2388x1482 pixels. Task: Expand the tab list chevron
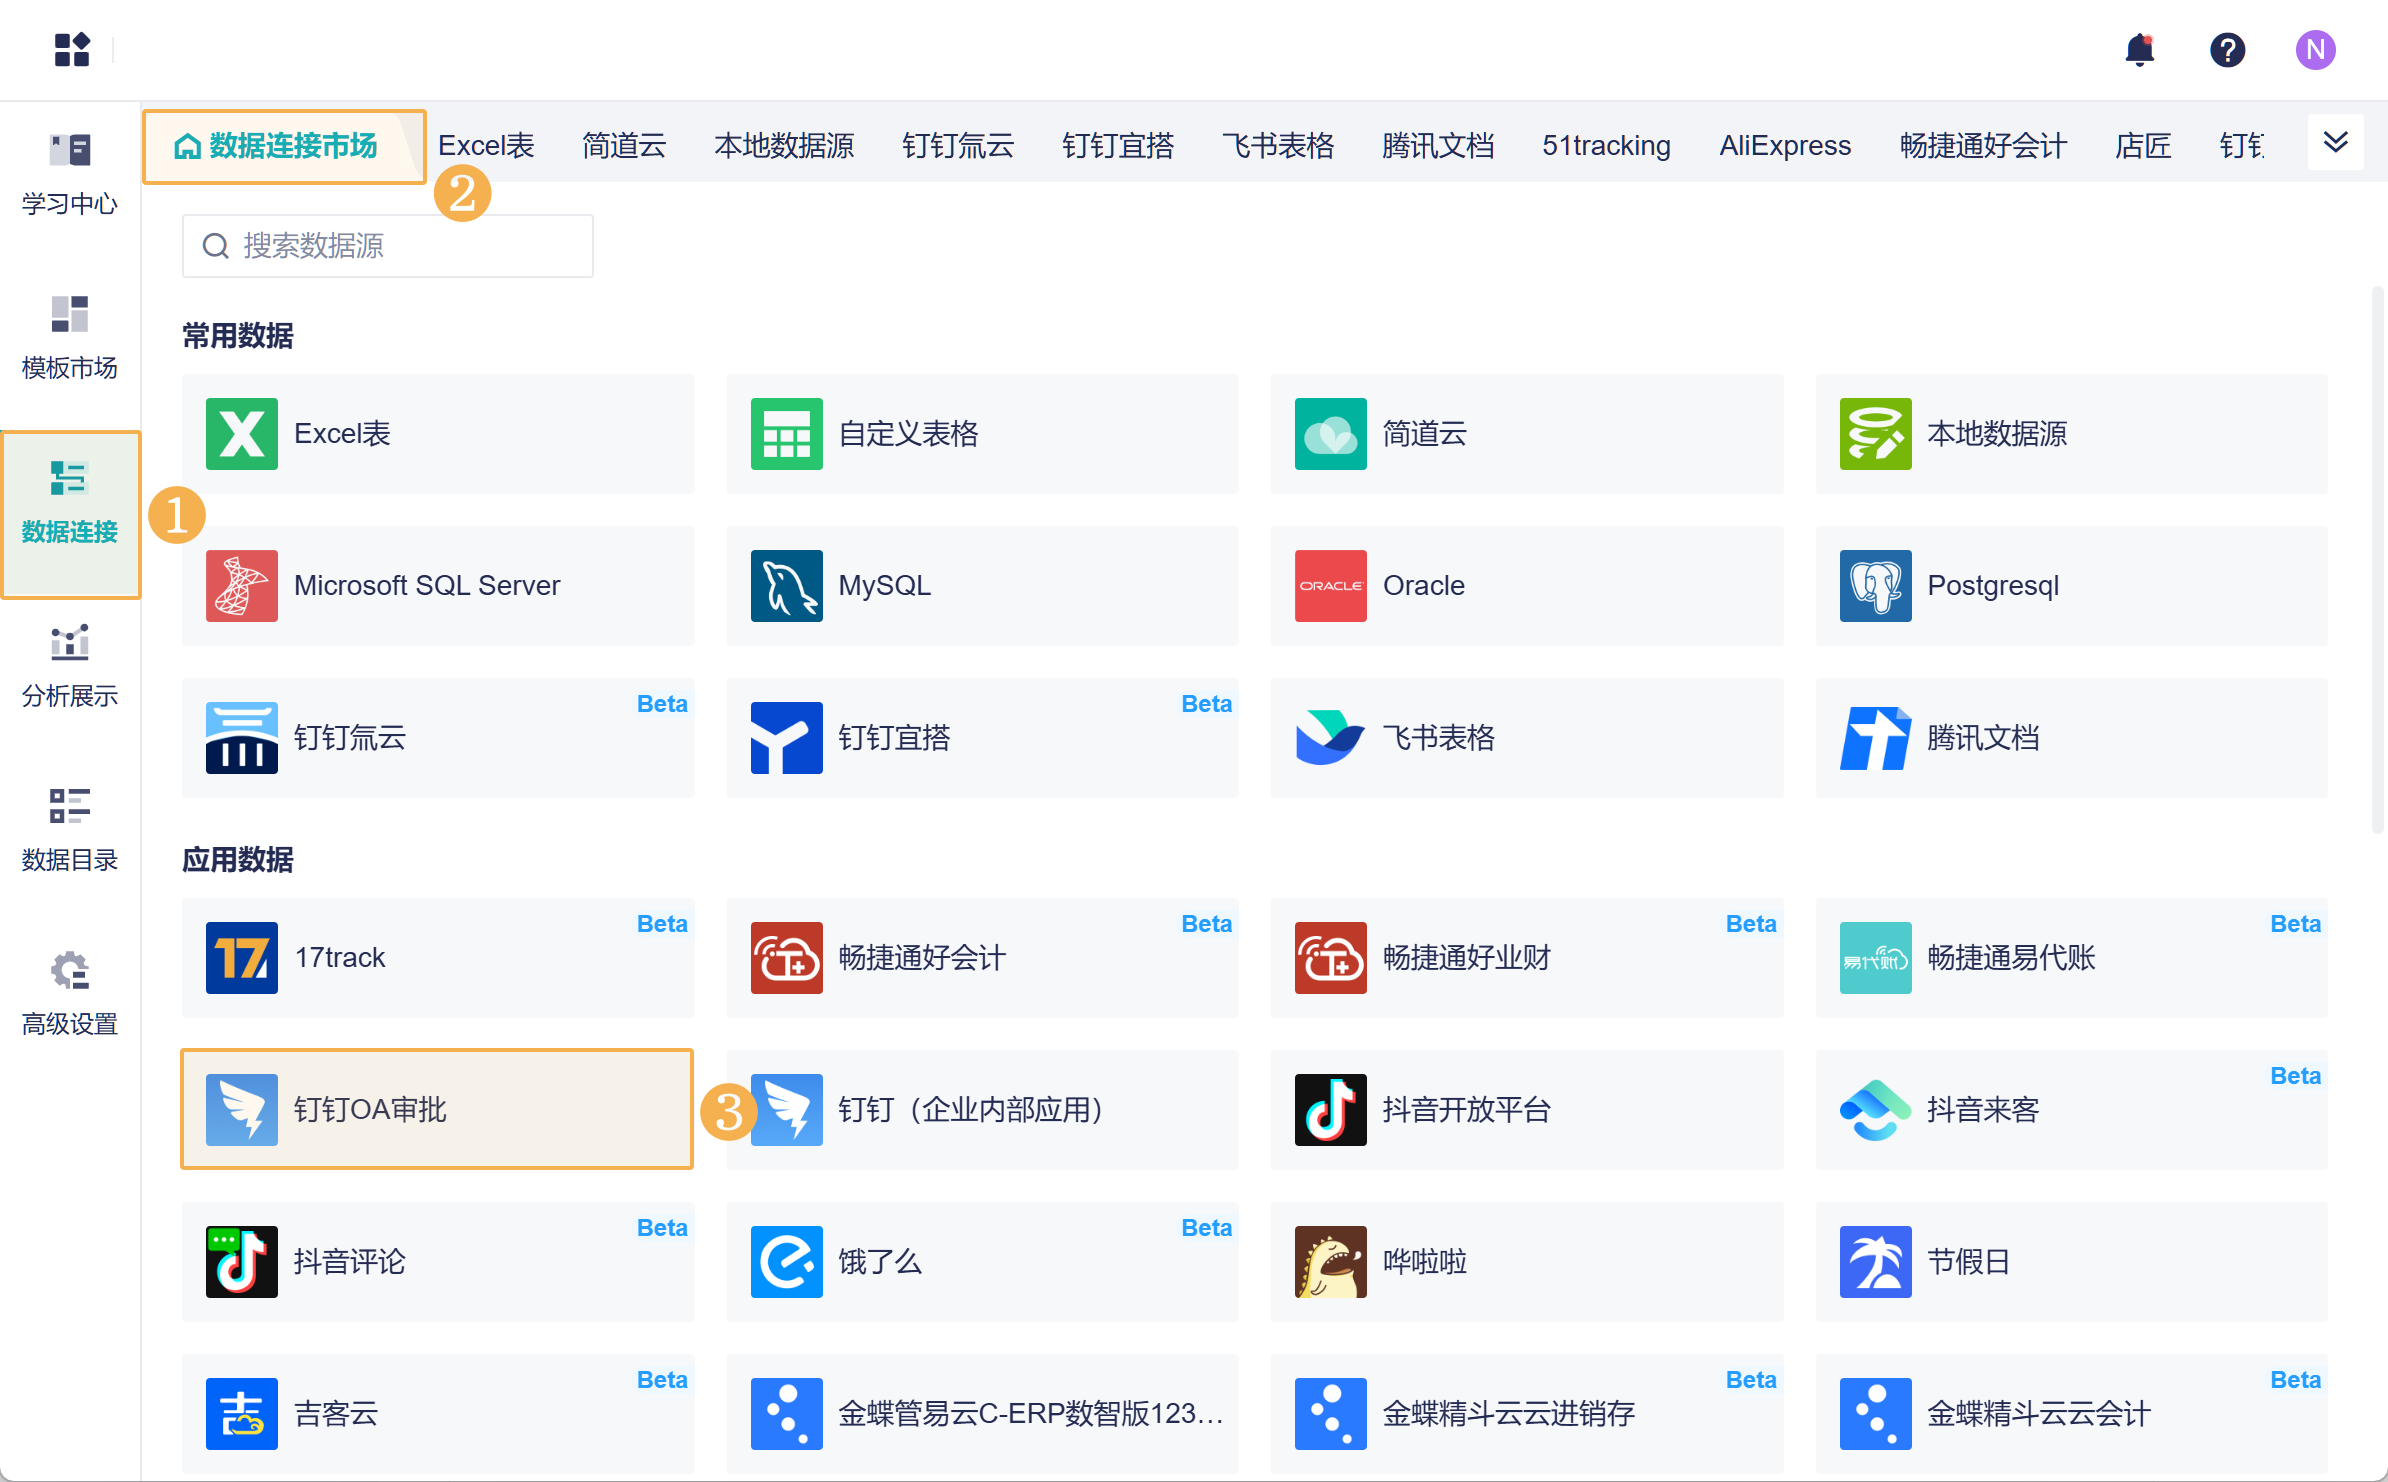2335,143
